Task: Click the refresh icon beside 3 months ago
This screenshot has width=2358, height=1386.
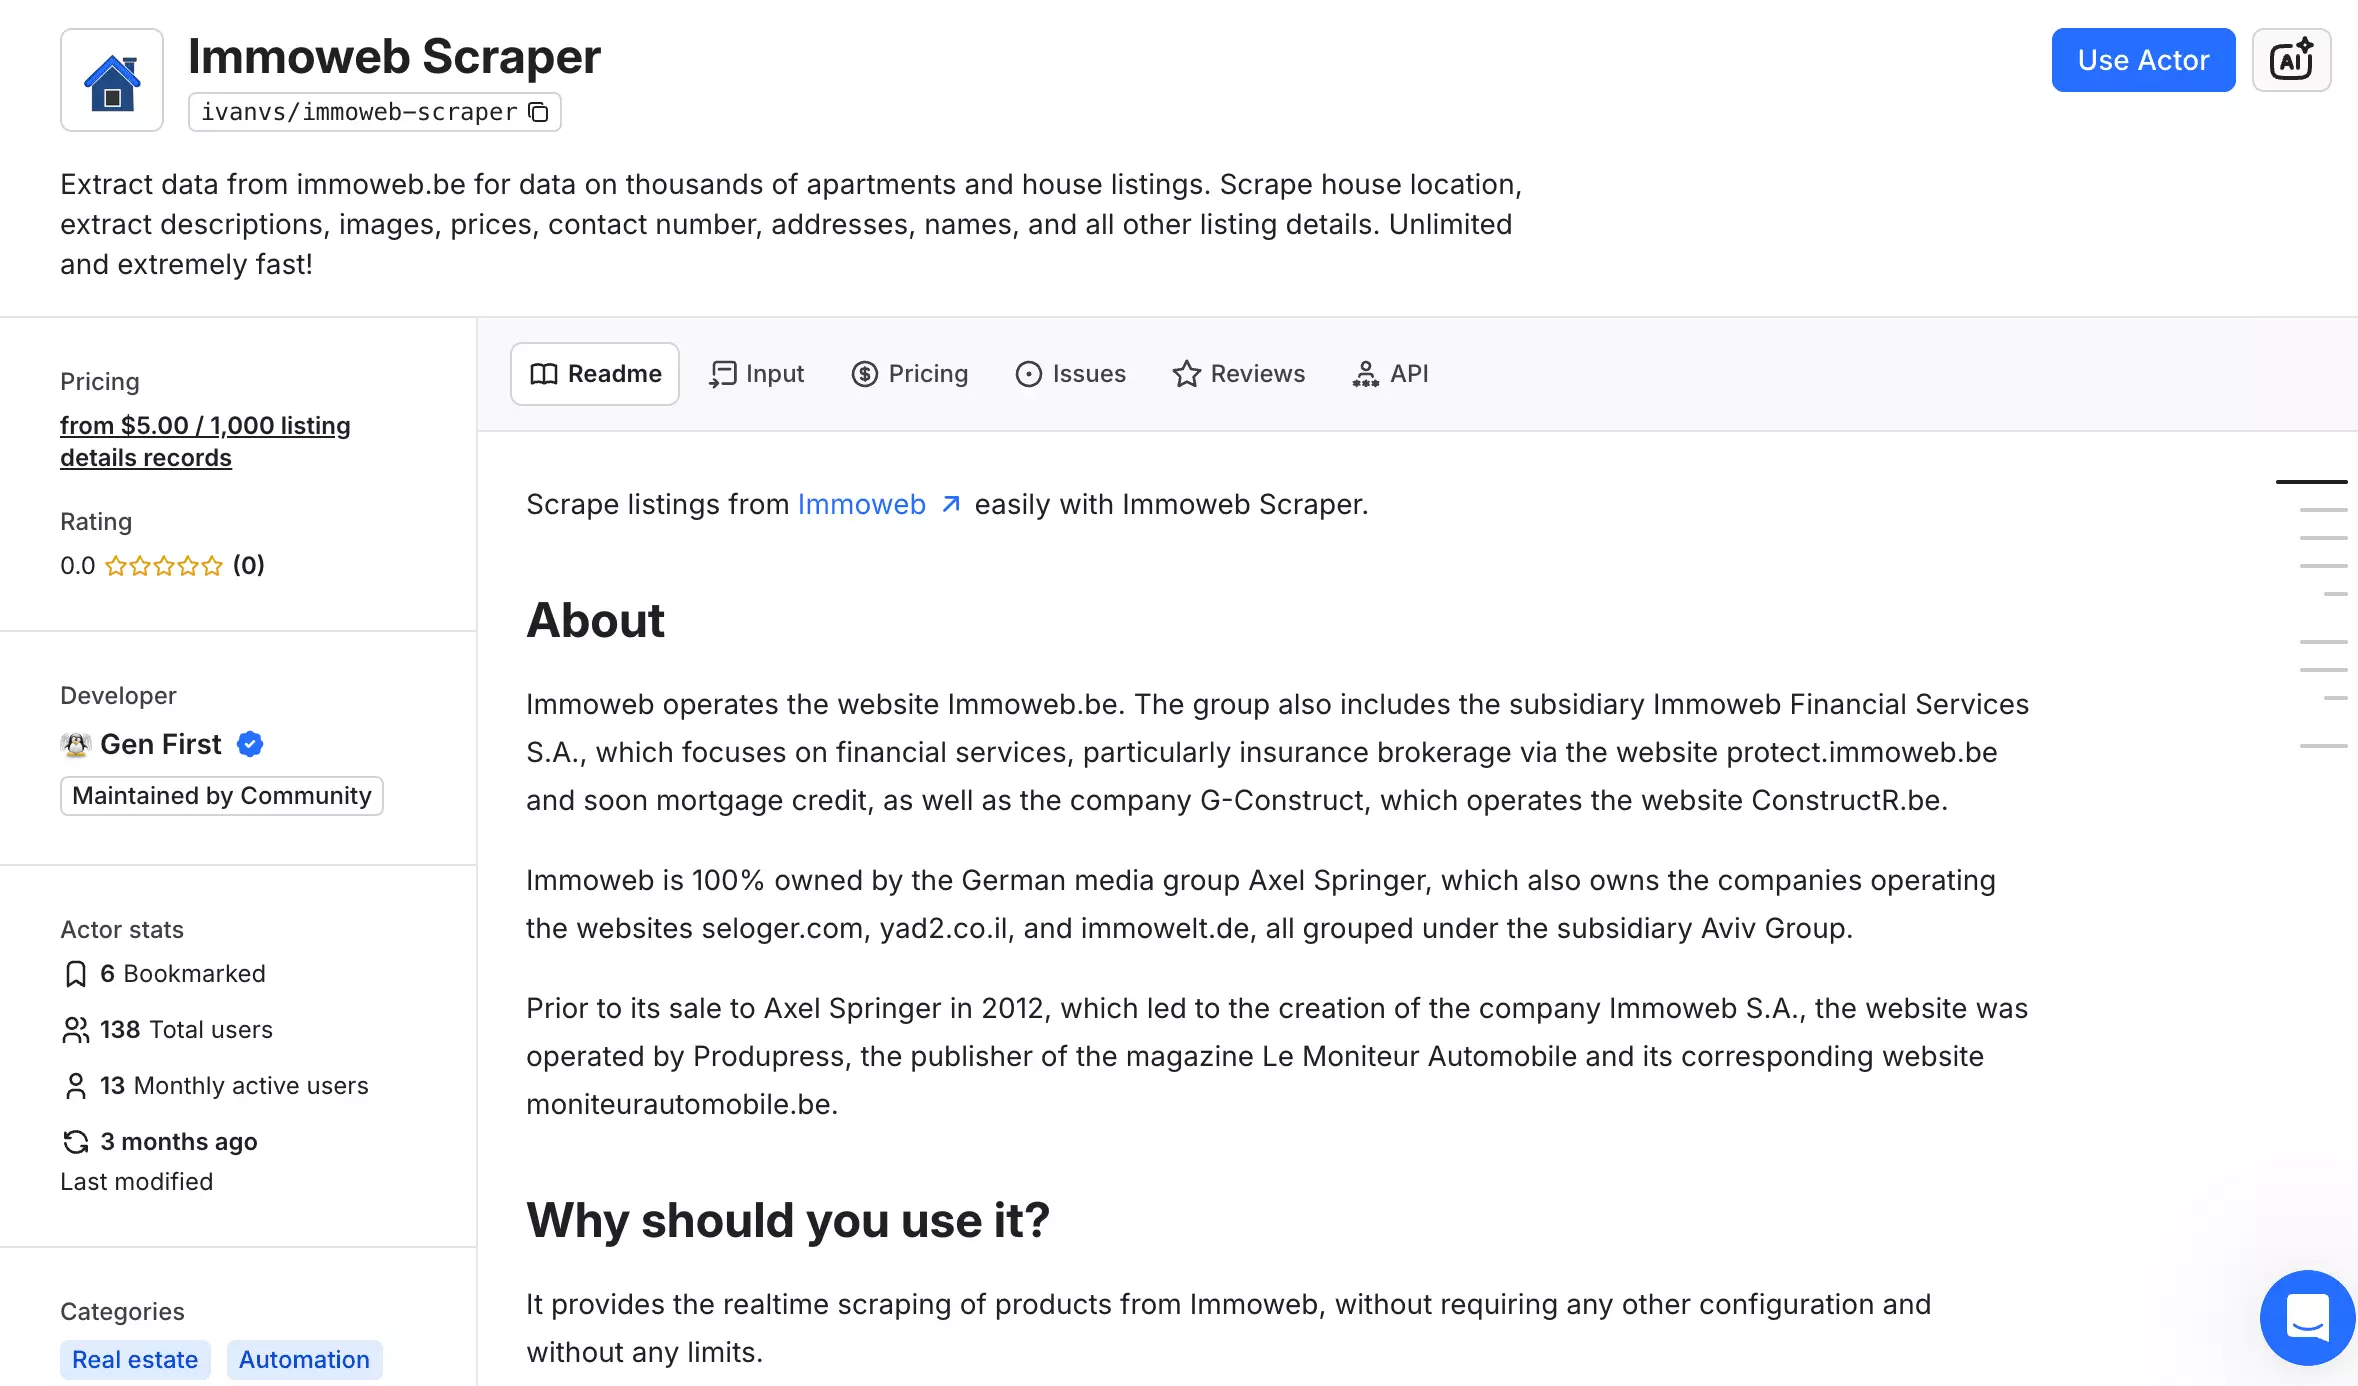Action: [x=75, y=1142]
